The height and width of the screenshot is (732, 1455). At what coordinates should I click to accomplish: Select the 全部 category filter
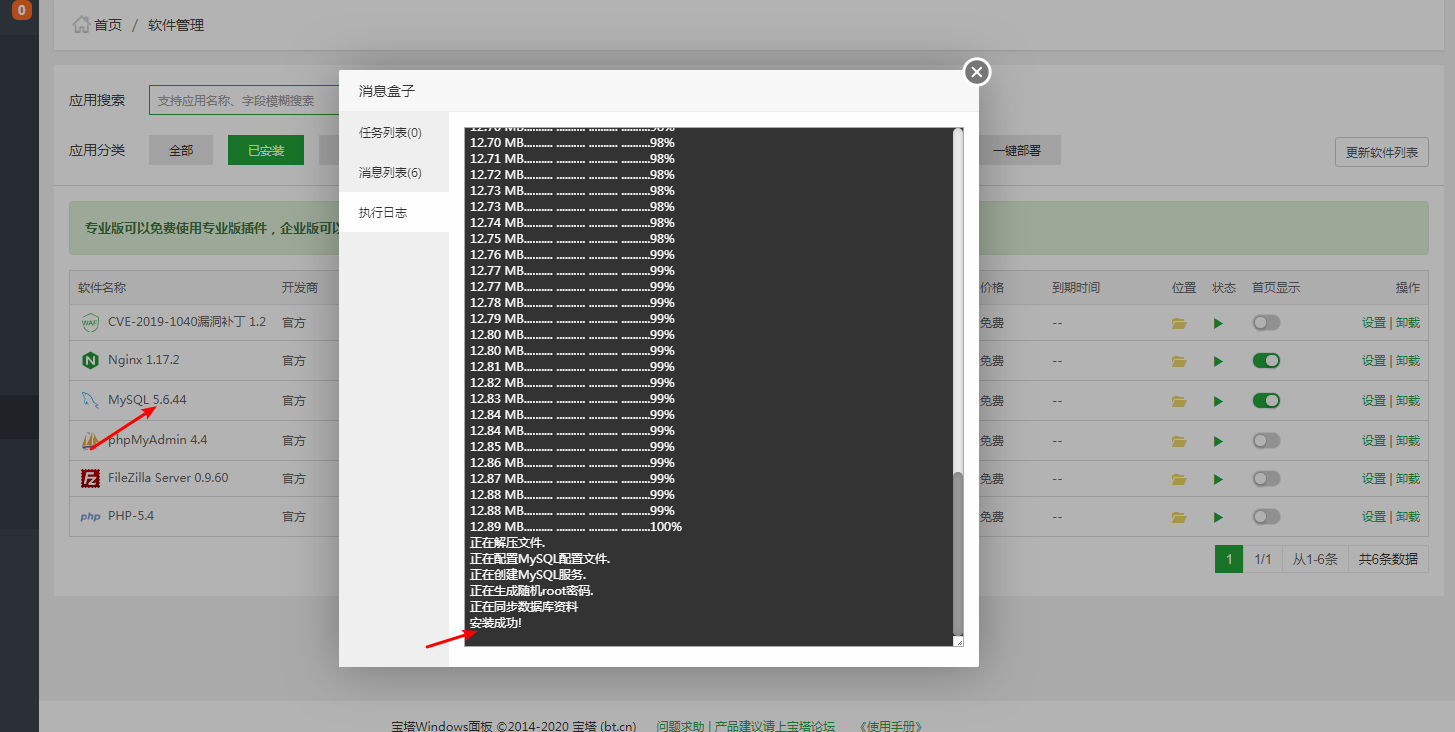point(181,150)
